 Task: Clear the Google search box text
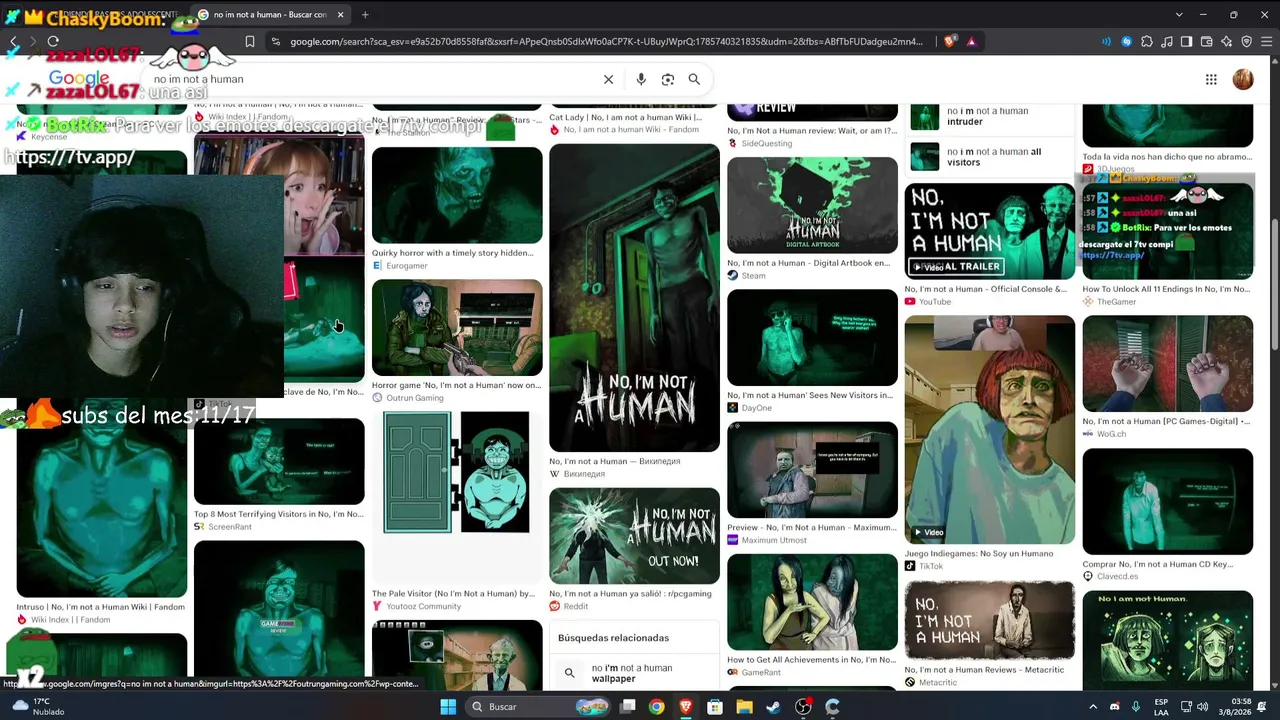coord(608,79)
